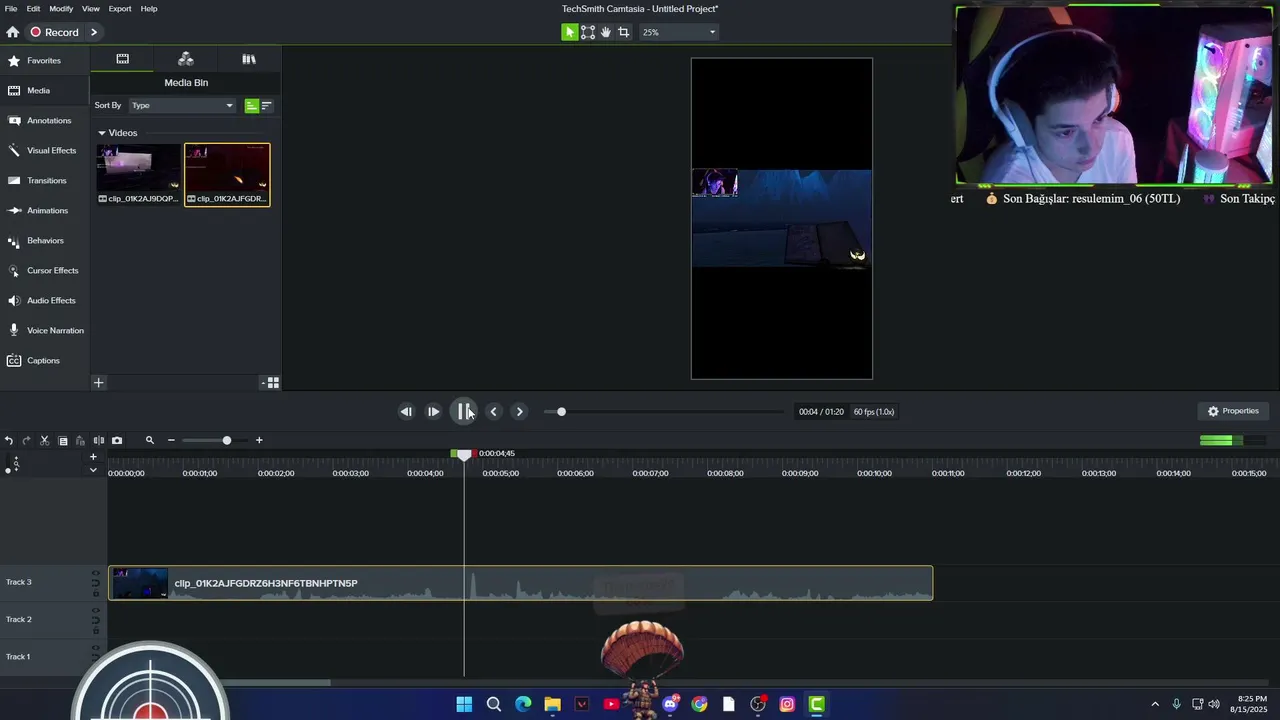
Task: Open the View menu
Action: (91, 8)
